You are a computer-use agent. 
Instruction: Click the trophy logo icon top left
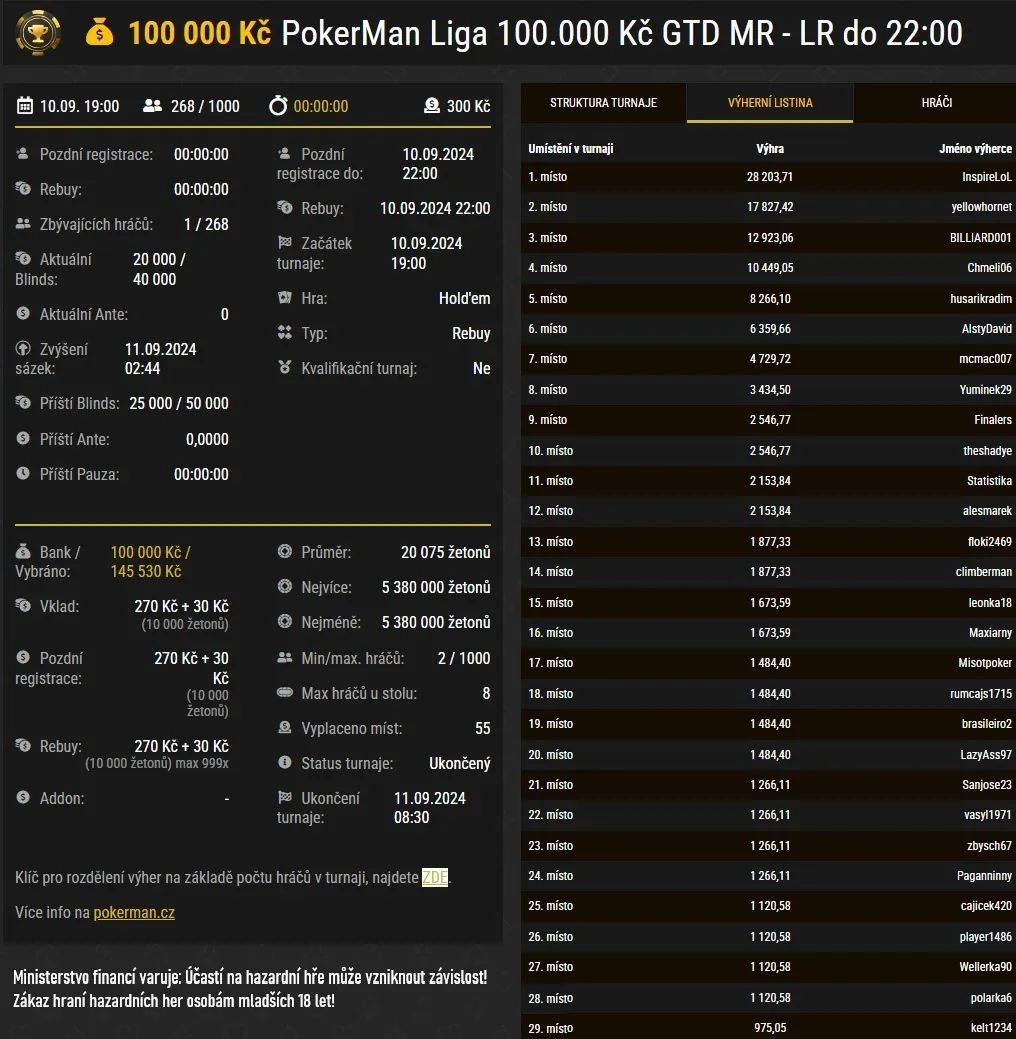click(38, 32)
